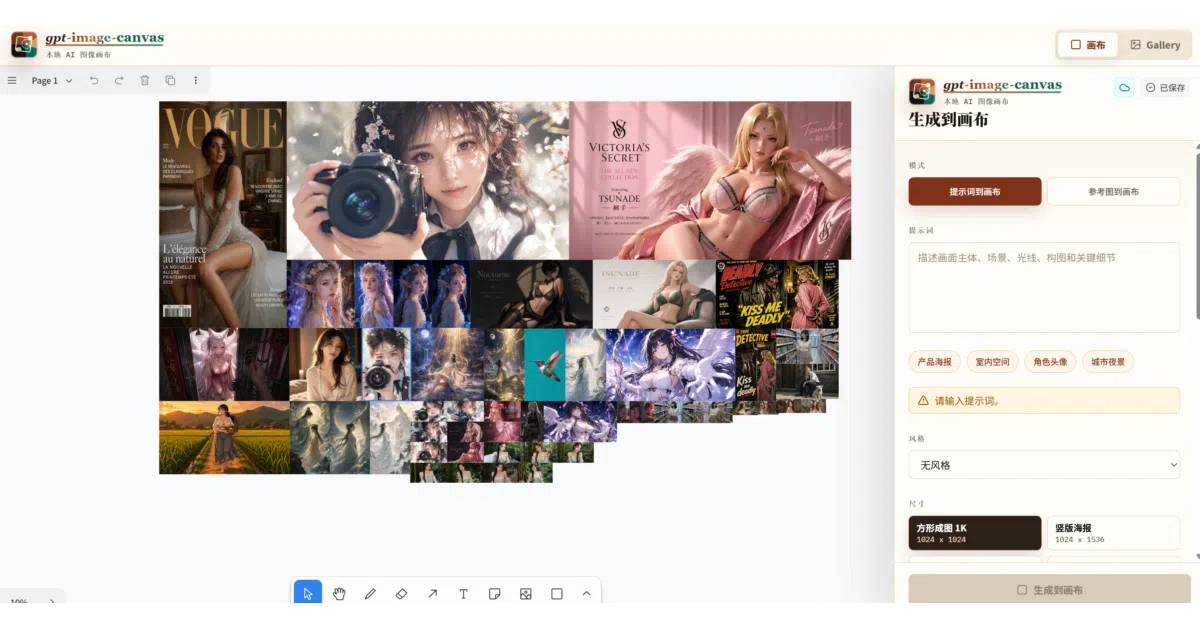This screenshot has height=630, width=1200.
Task: Apply the 产品海报 preset chip
Action: click(x=935, y=362)
